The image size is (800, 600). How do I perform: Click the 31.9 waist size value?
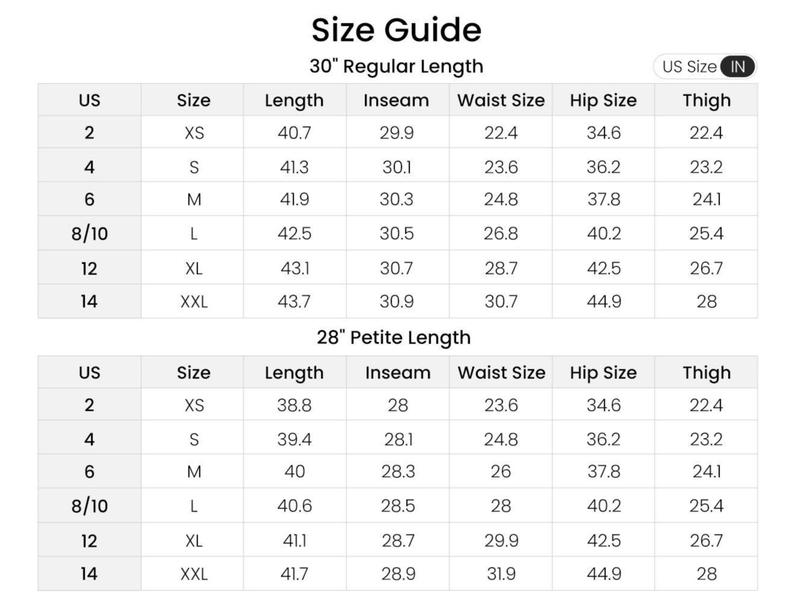[x=501, y=574]
